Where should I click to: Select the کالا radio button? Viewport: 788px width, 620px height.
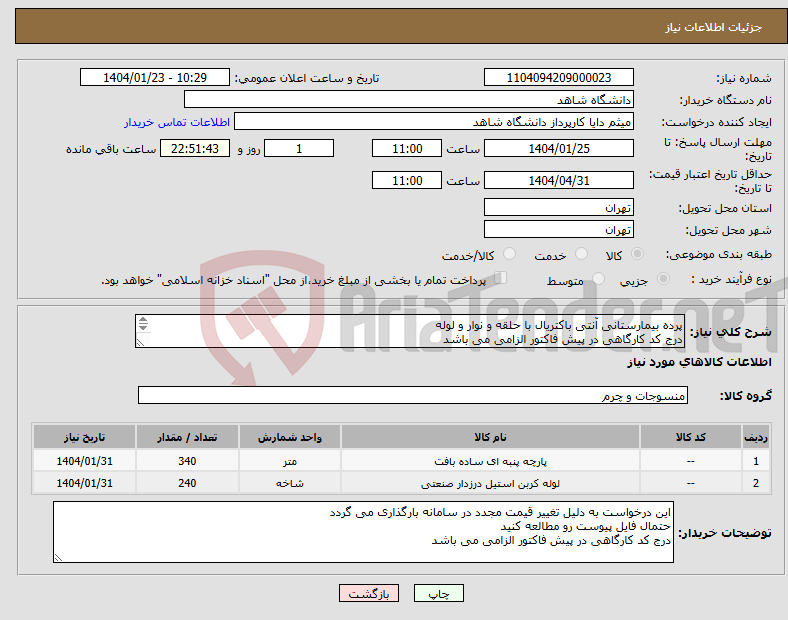point(637,254)
